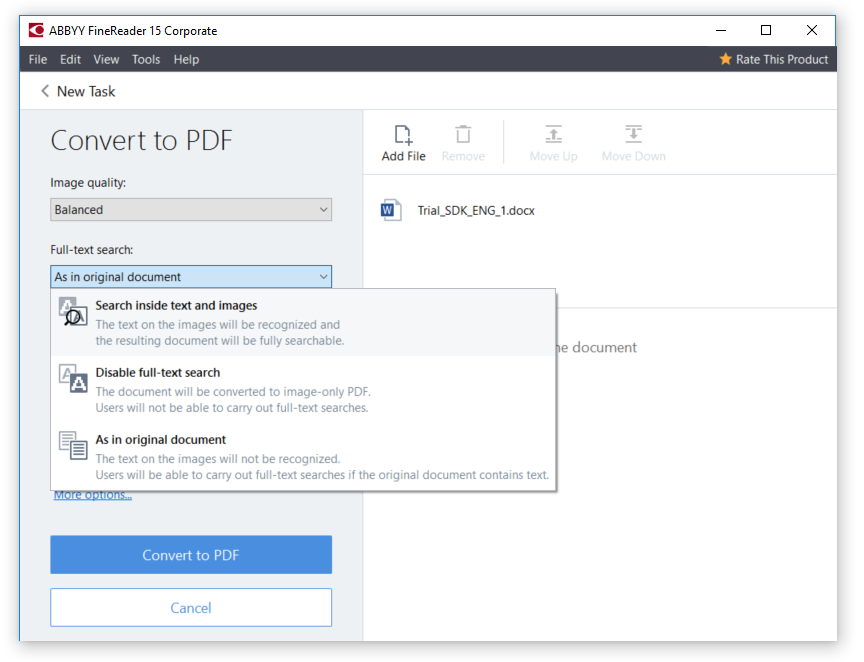Open the Image quality Balanced dropdown

tap(191, 209)
